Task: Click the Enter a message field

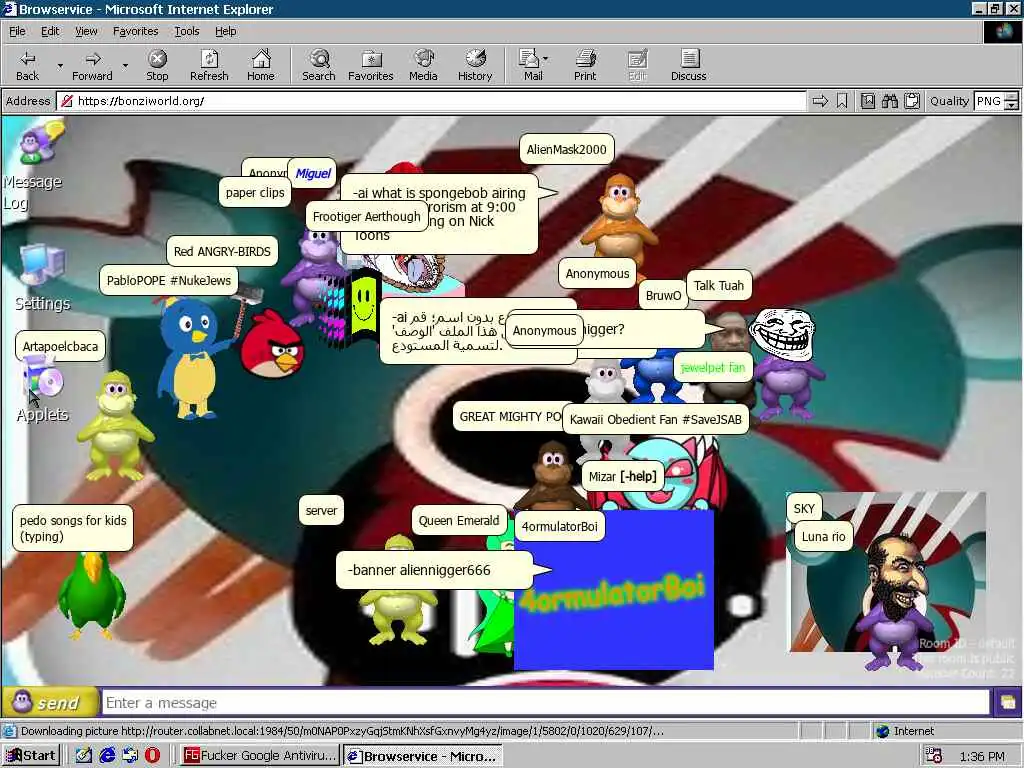Action: 546,703
